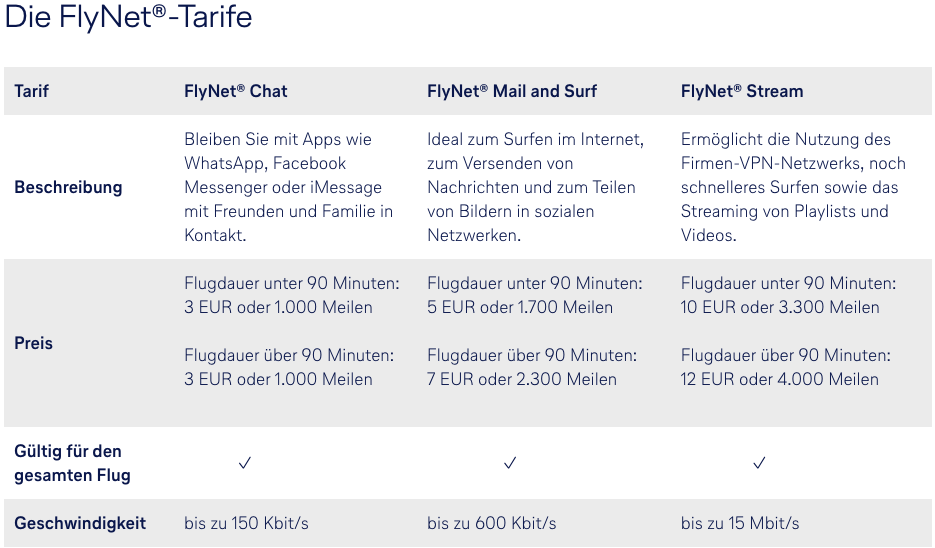Click the Preis row label
Image resolution: width=935 pixels, height=548 pixels.
[x=33, y=343]
